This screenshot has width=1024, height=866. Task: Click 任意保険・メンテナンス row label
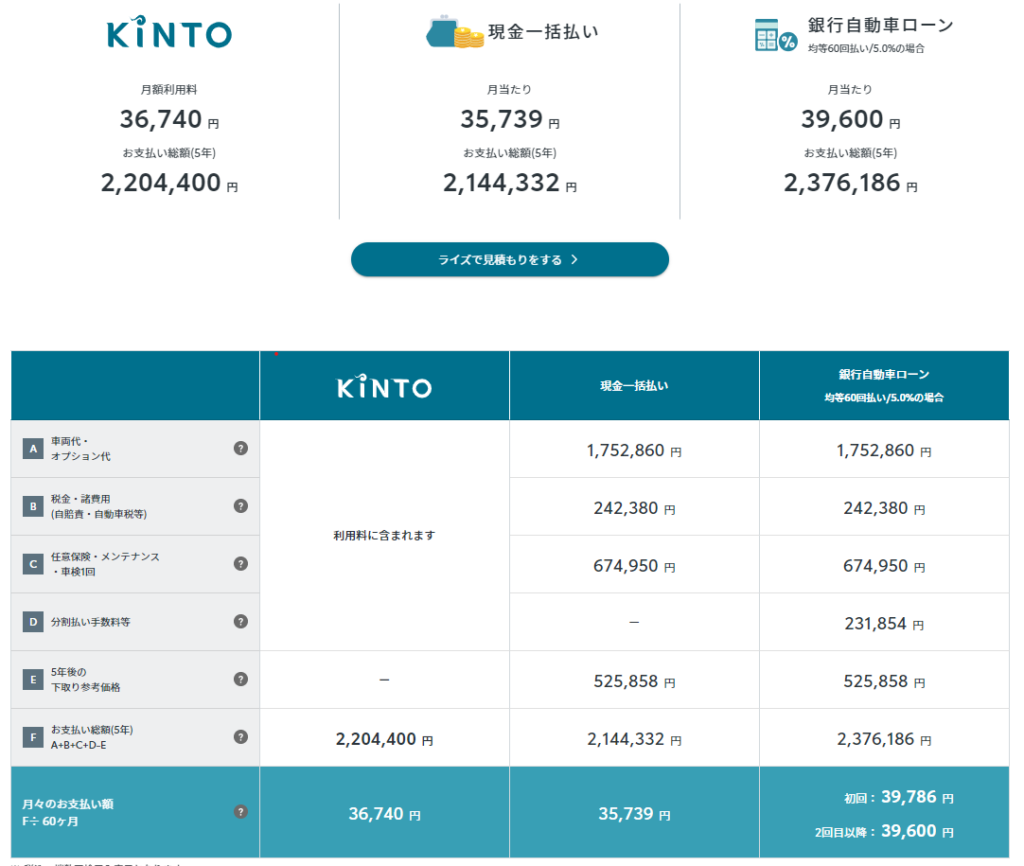pyautogui.click(x=105, y=564)
